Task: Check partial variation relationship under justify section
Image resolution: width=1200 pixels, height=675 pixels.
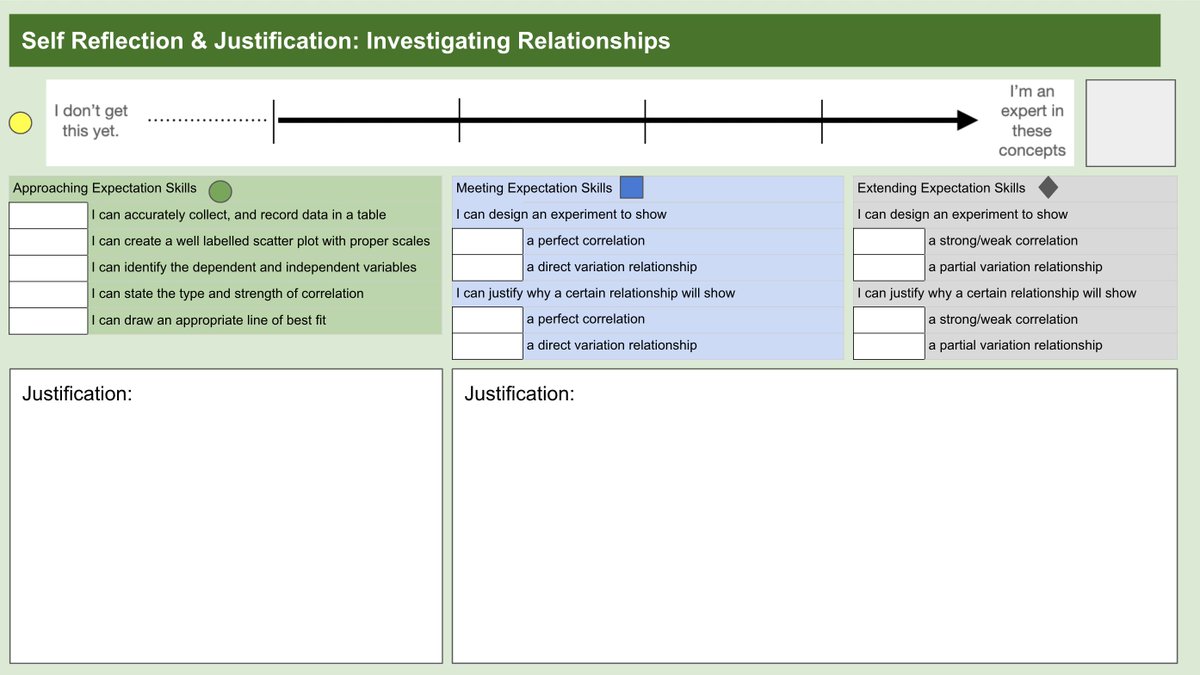Action: [888, 345]
